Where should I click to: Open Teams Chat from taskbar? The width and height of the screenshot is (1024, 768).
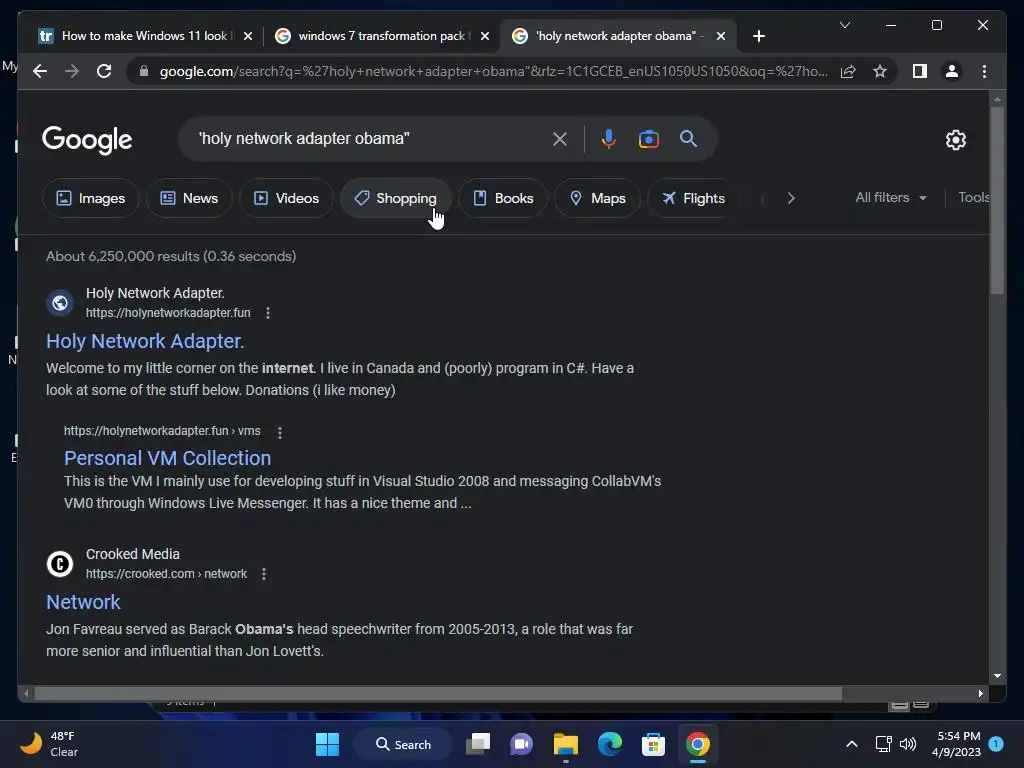click(x=521, y=744)
